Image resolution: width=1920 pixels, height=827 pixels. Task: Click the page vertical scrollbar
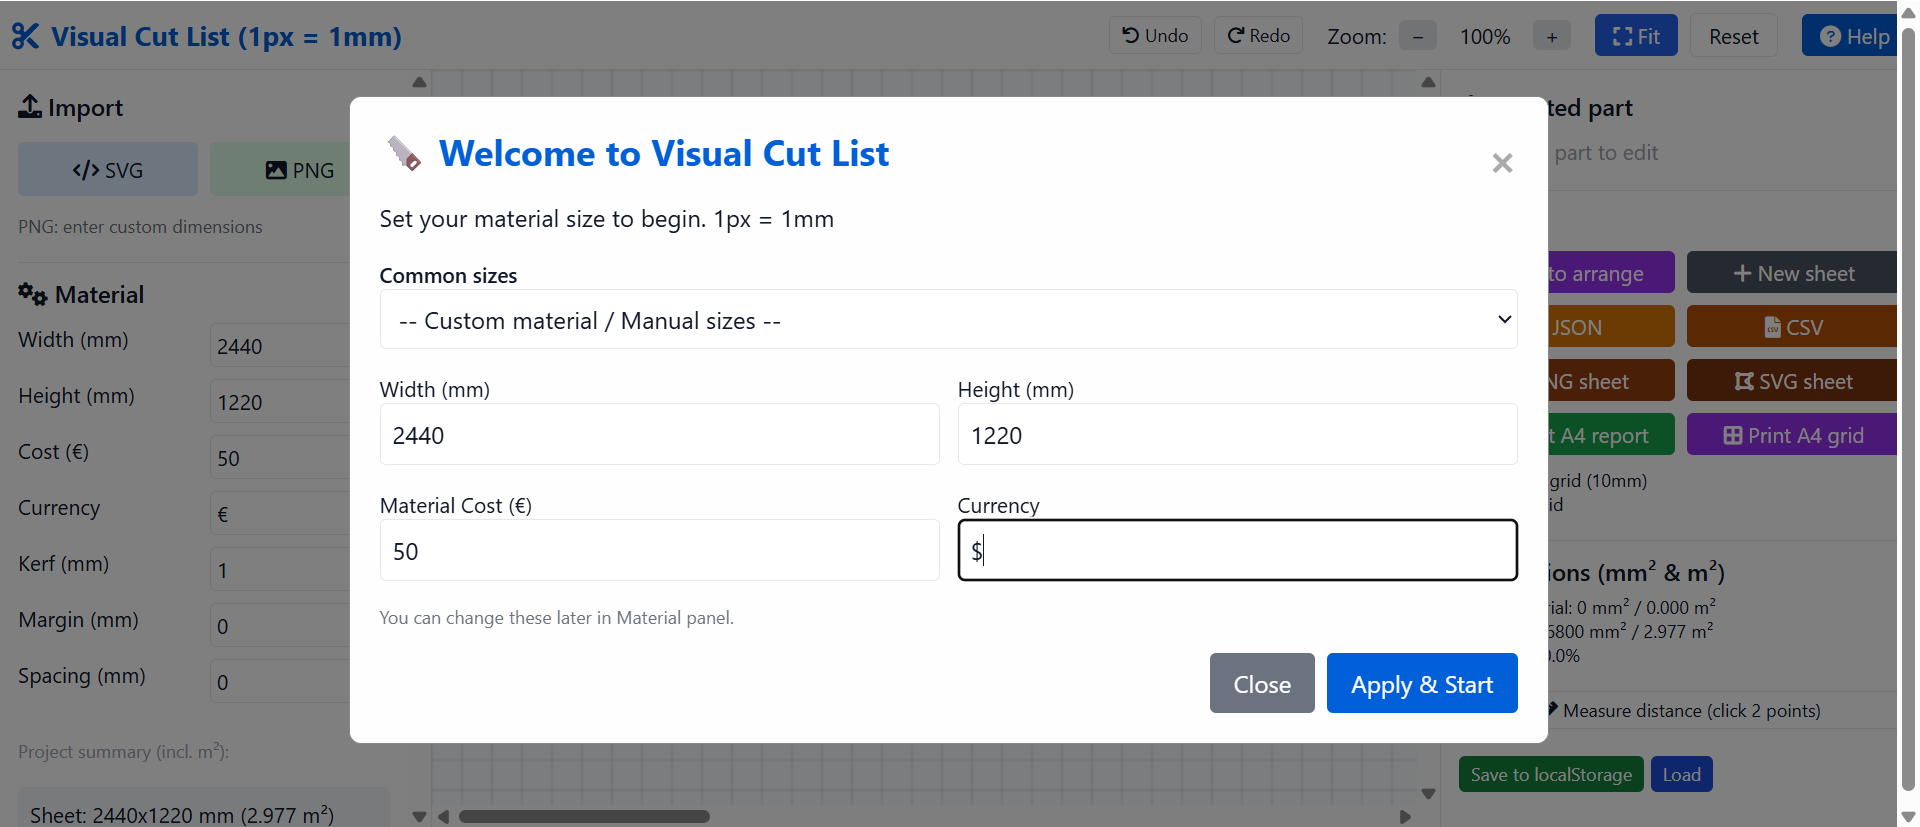[1908, 408]
